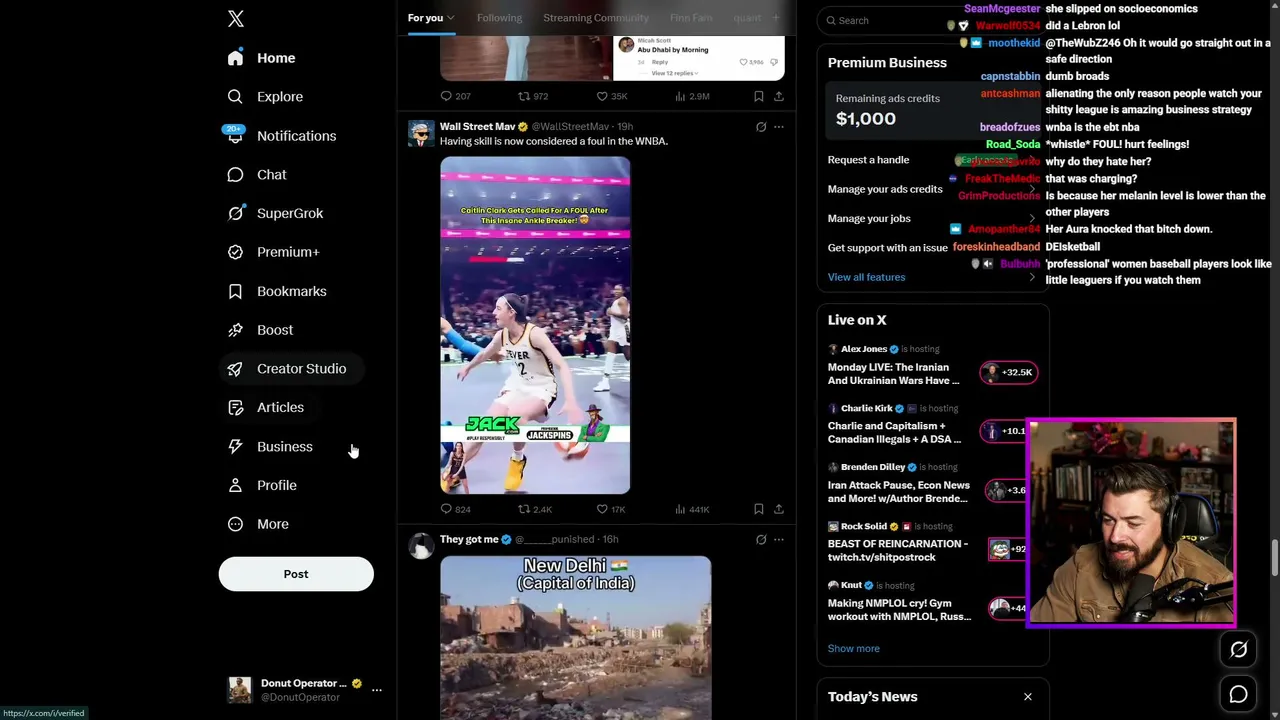Open the They got me account name
The height and width of the screenshot is (720, 1280).
tap(469, 540)
